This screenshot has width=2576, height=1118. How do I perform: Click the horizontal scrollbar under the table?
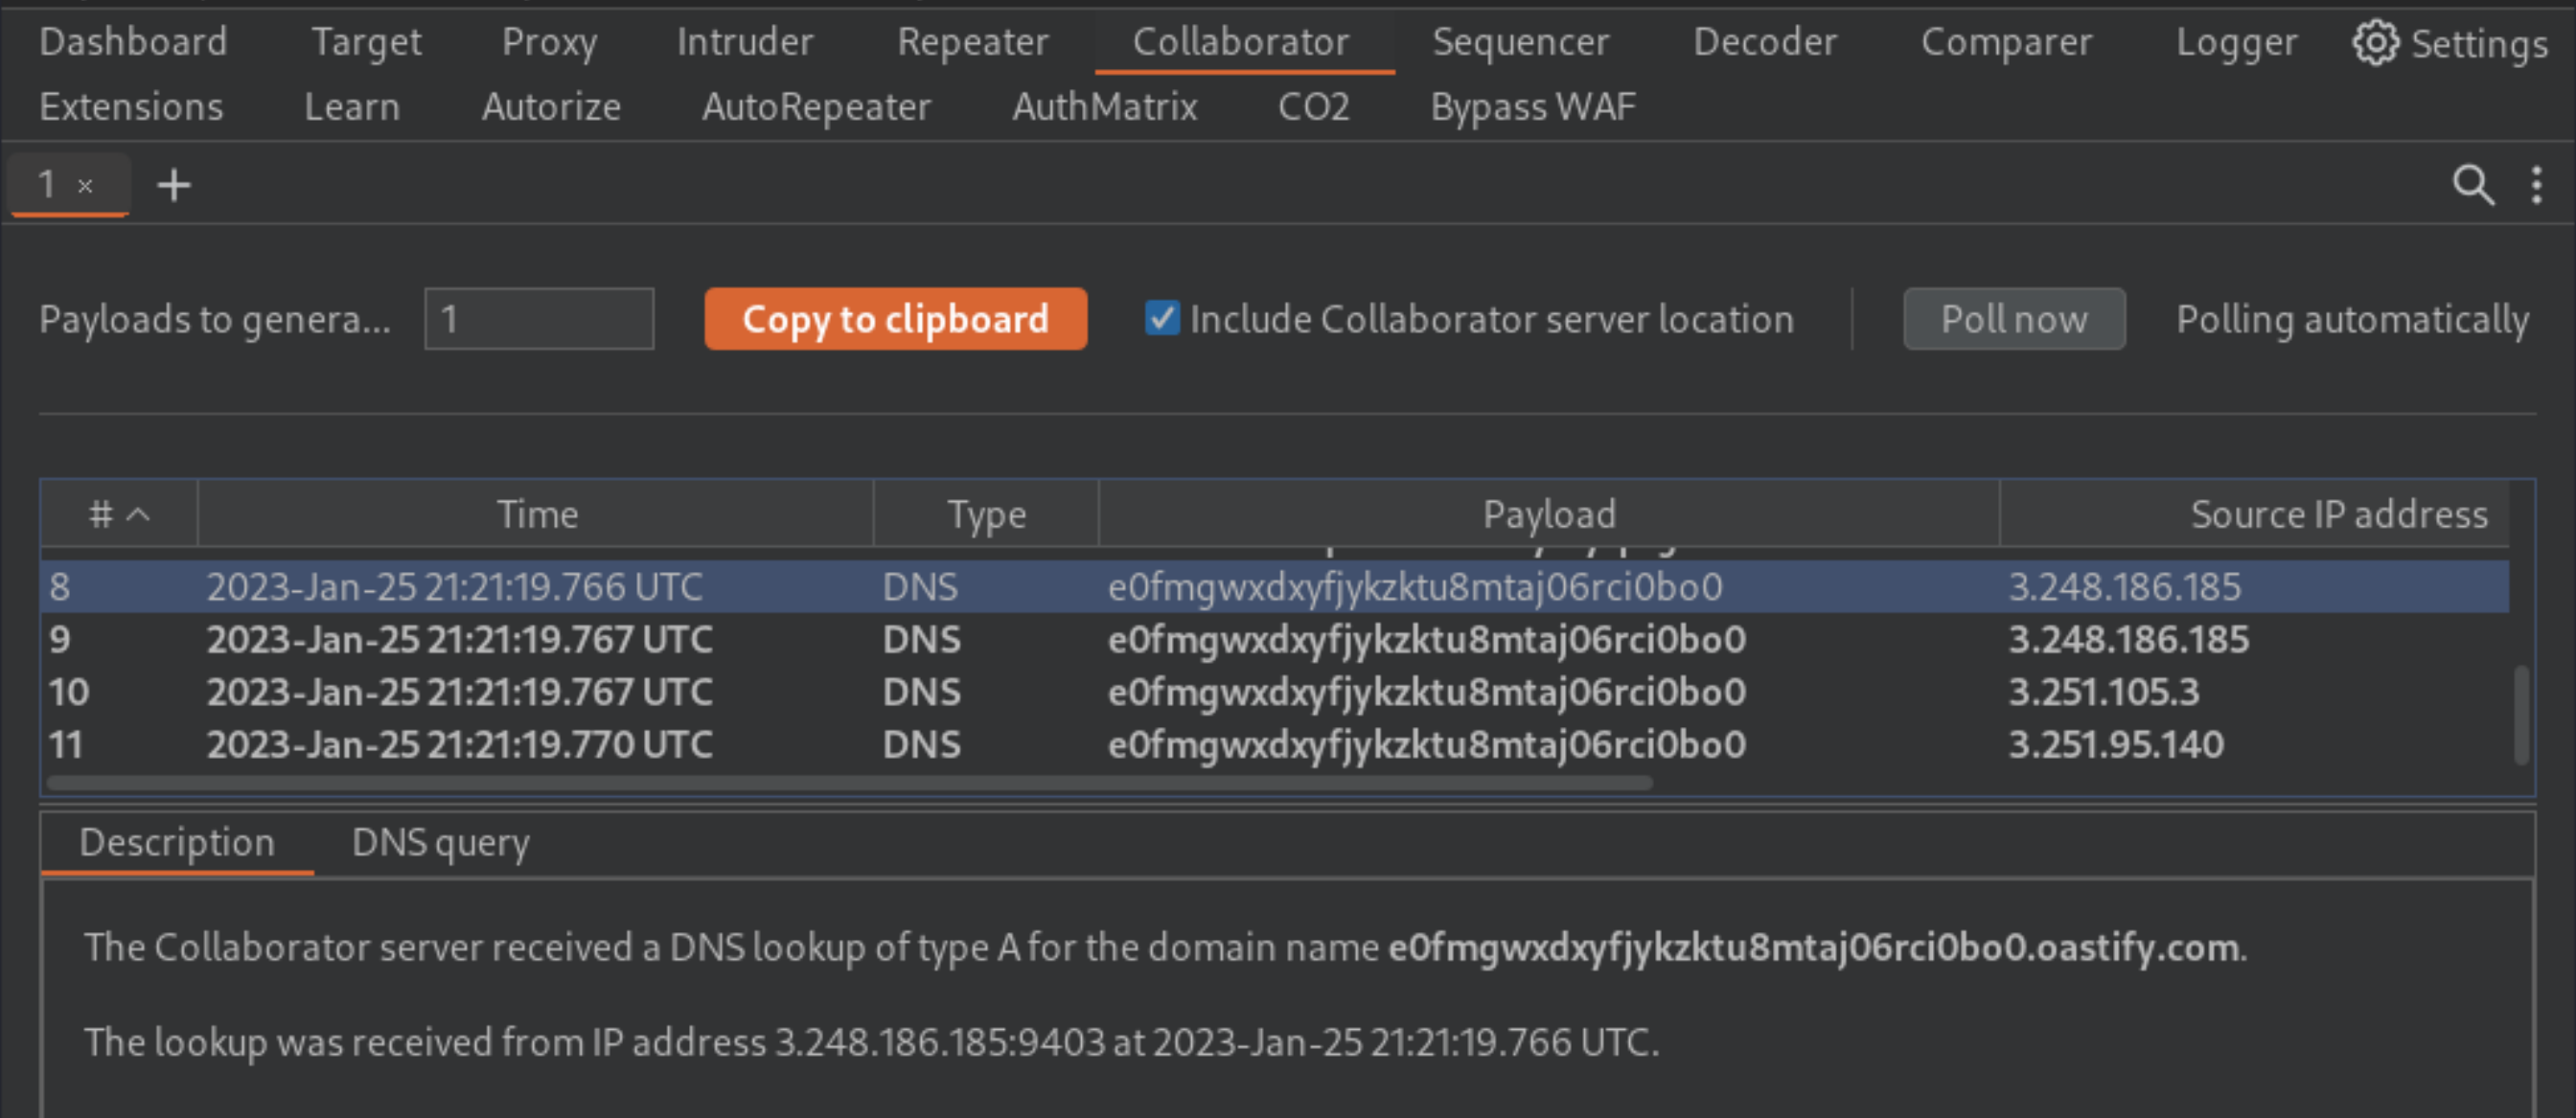849,783
